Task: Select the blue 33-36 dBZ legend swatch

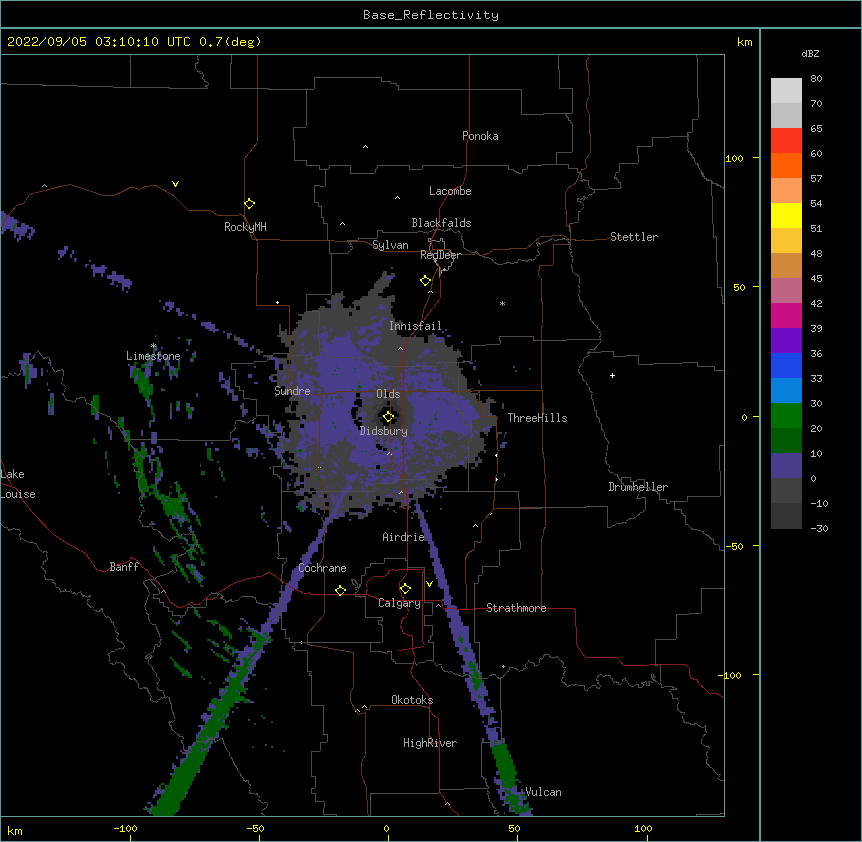Action: 786,365
